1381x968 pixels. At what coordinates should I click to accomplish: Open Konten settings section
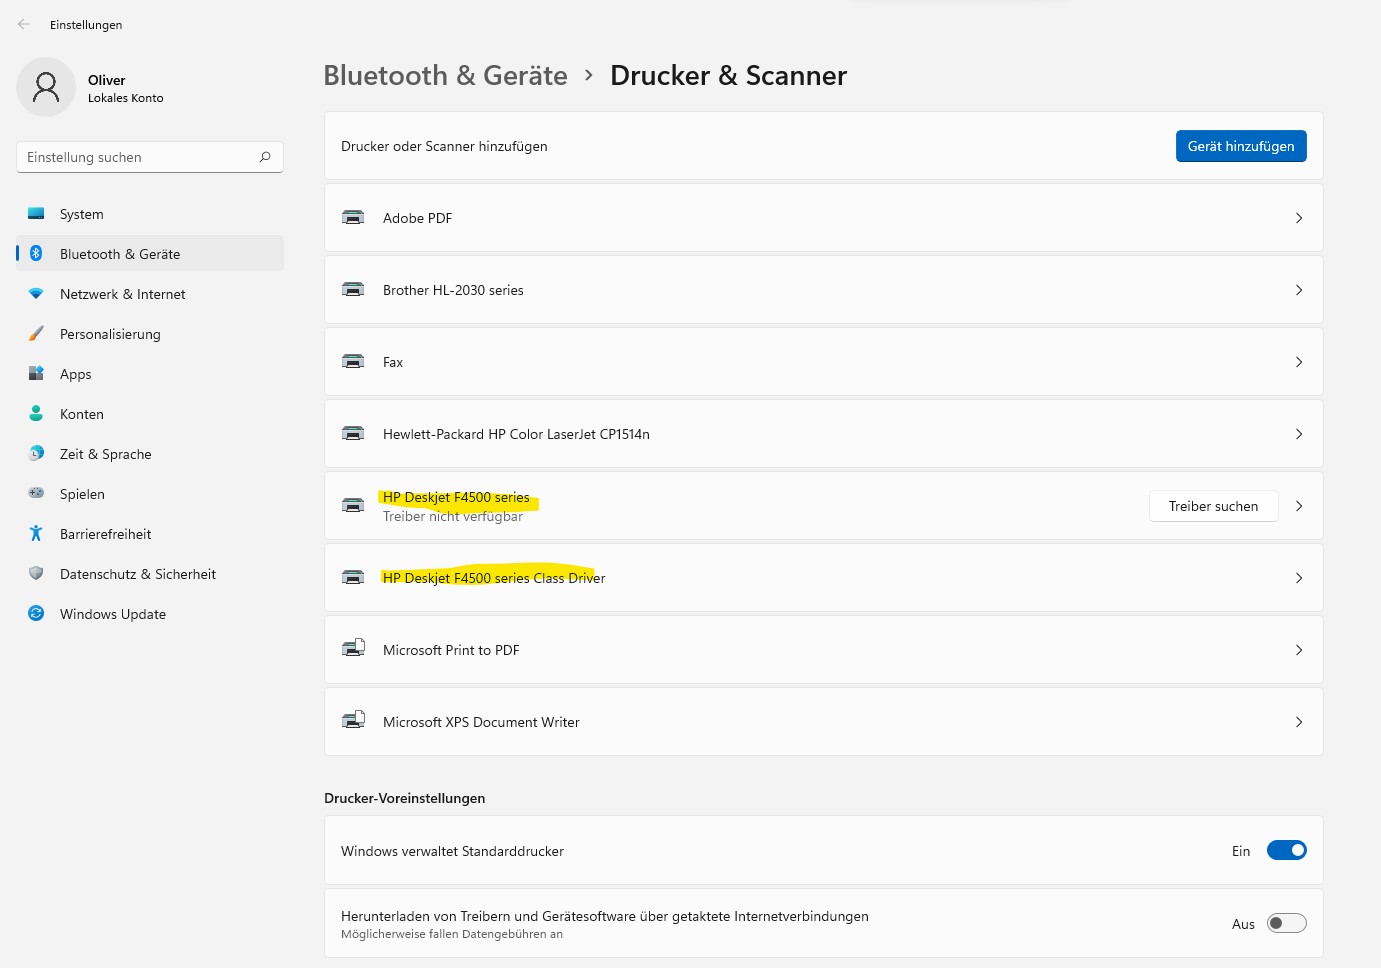(150, 414)
